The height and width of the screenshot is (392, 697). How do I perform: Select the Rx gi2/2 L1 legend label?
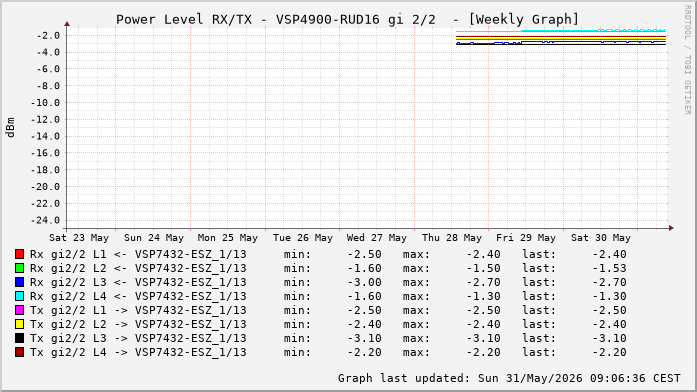click(138, 254)
